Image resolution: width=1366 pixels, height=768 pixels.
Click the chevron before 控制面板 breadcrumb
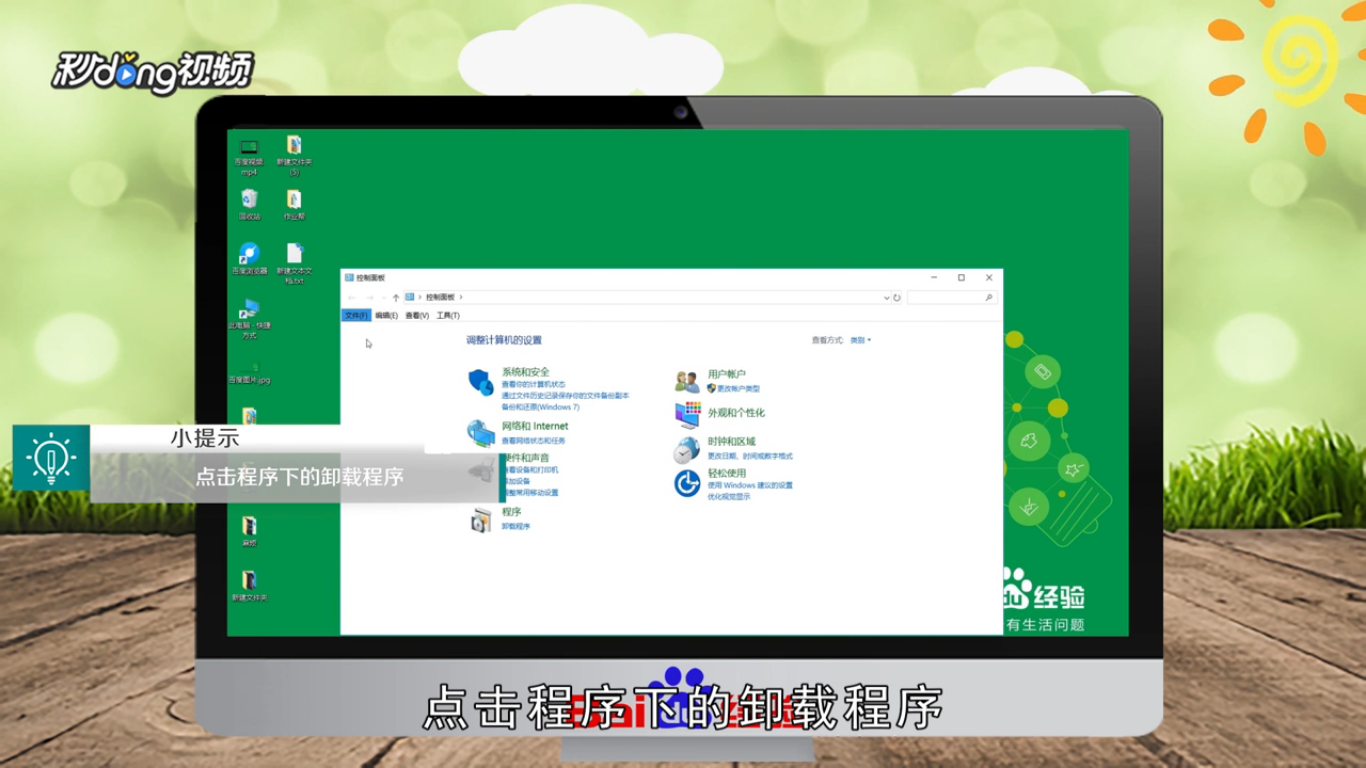coord(420,297)
